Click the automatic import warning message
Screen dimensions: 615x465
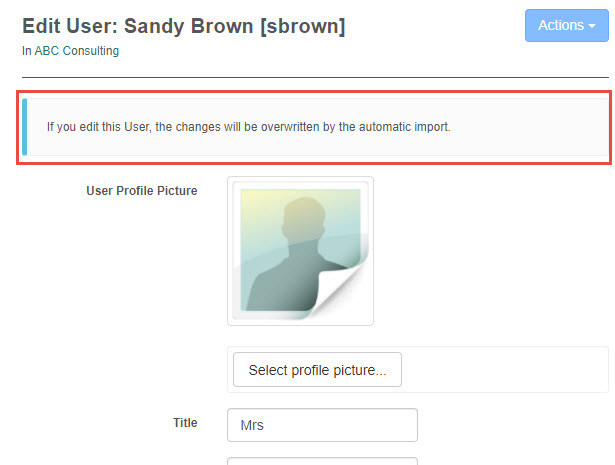[x=249, y=127]
